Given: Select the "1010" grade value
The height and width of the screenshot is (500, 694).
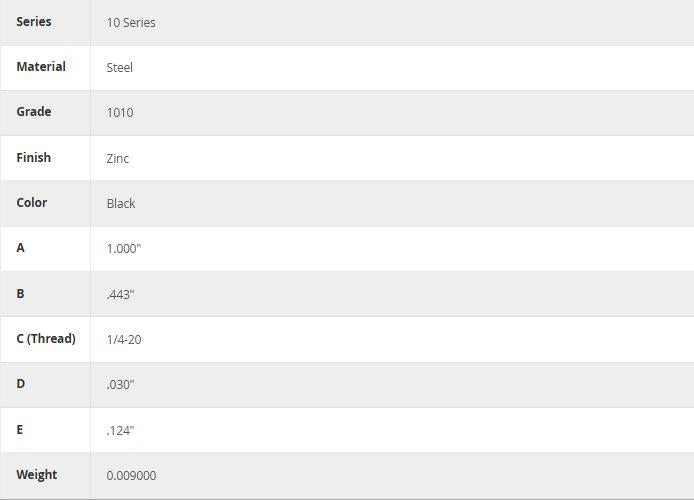Looking at the screenshot, I should (x=120, y=112).
